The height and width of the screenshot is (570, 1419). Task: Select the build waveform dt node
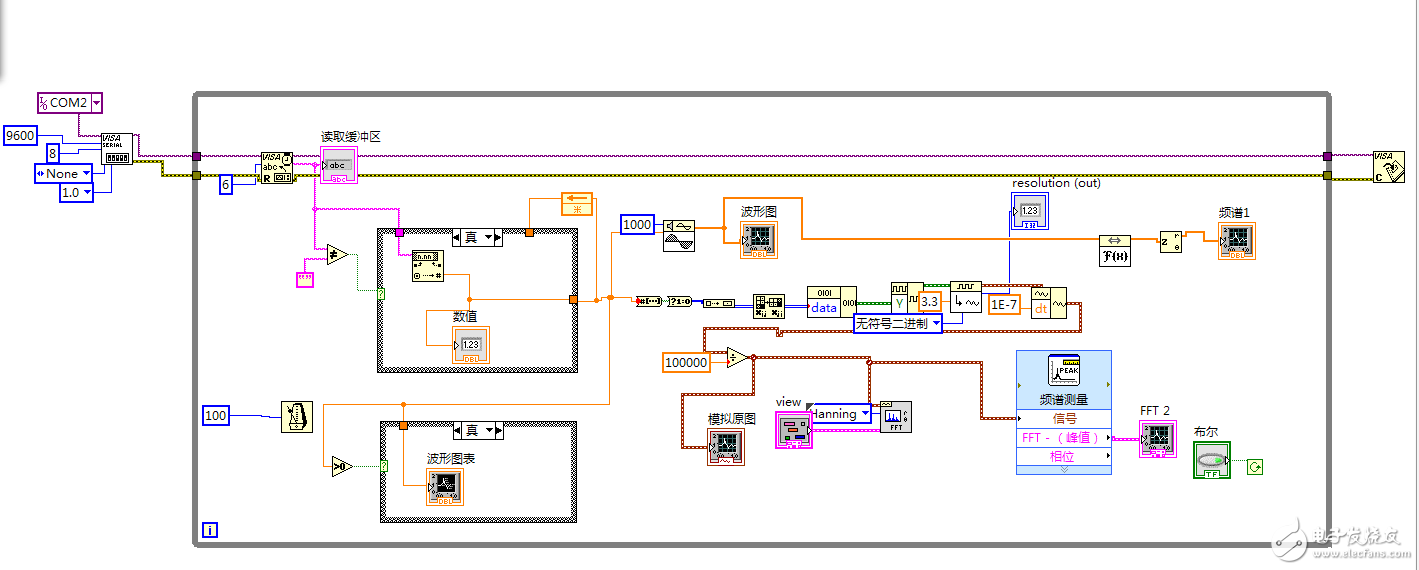click(x=1048, y=303)
